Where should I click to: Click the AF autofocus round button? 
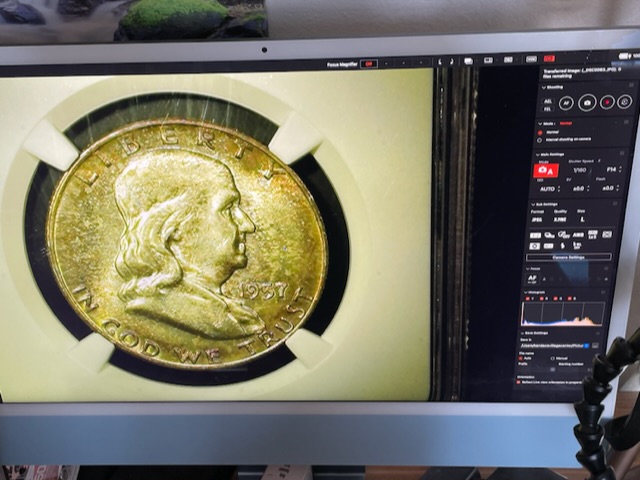pyautogui.click(x=566, y=103)
